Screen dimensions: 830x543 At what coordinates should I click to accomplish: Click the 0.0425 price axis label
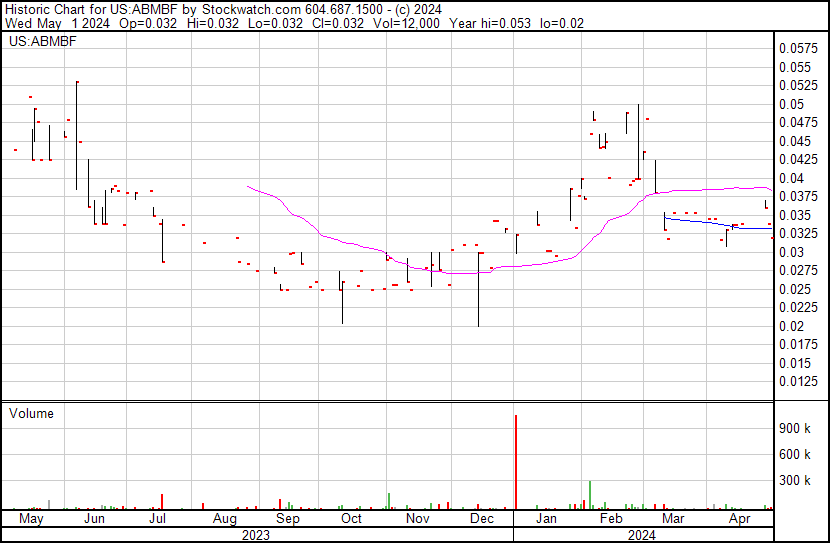(x=798, y=160)
